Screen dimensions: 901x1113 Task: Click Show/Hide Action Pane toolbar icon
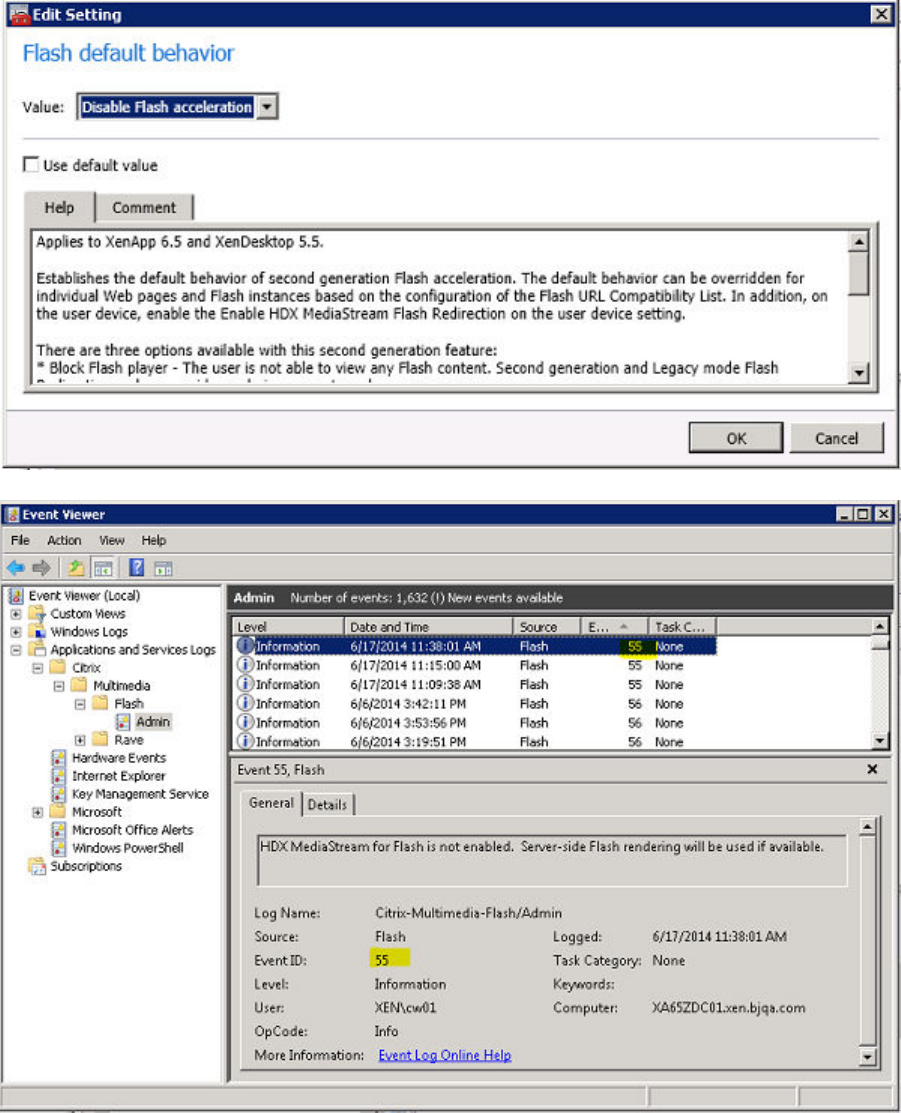coord(164,568)
